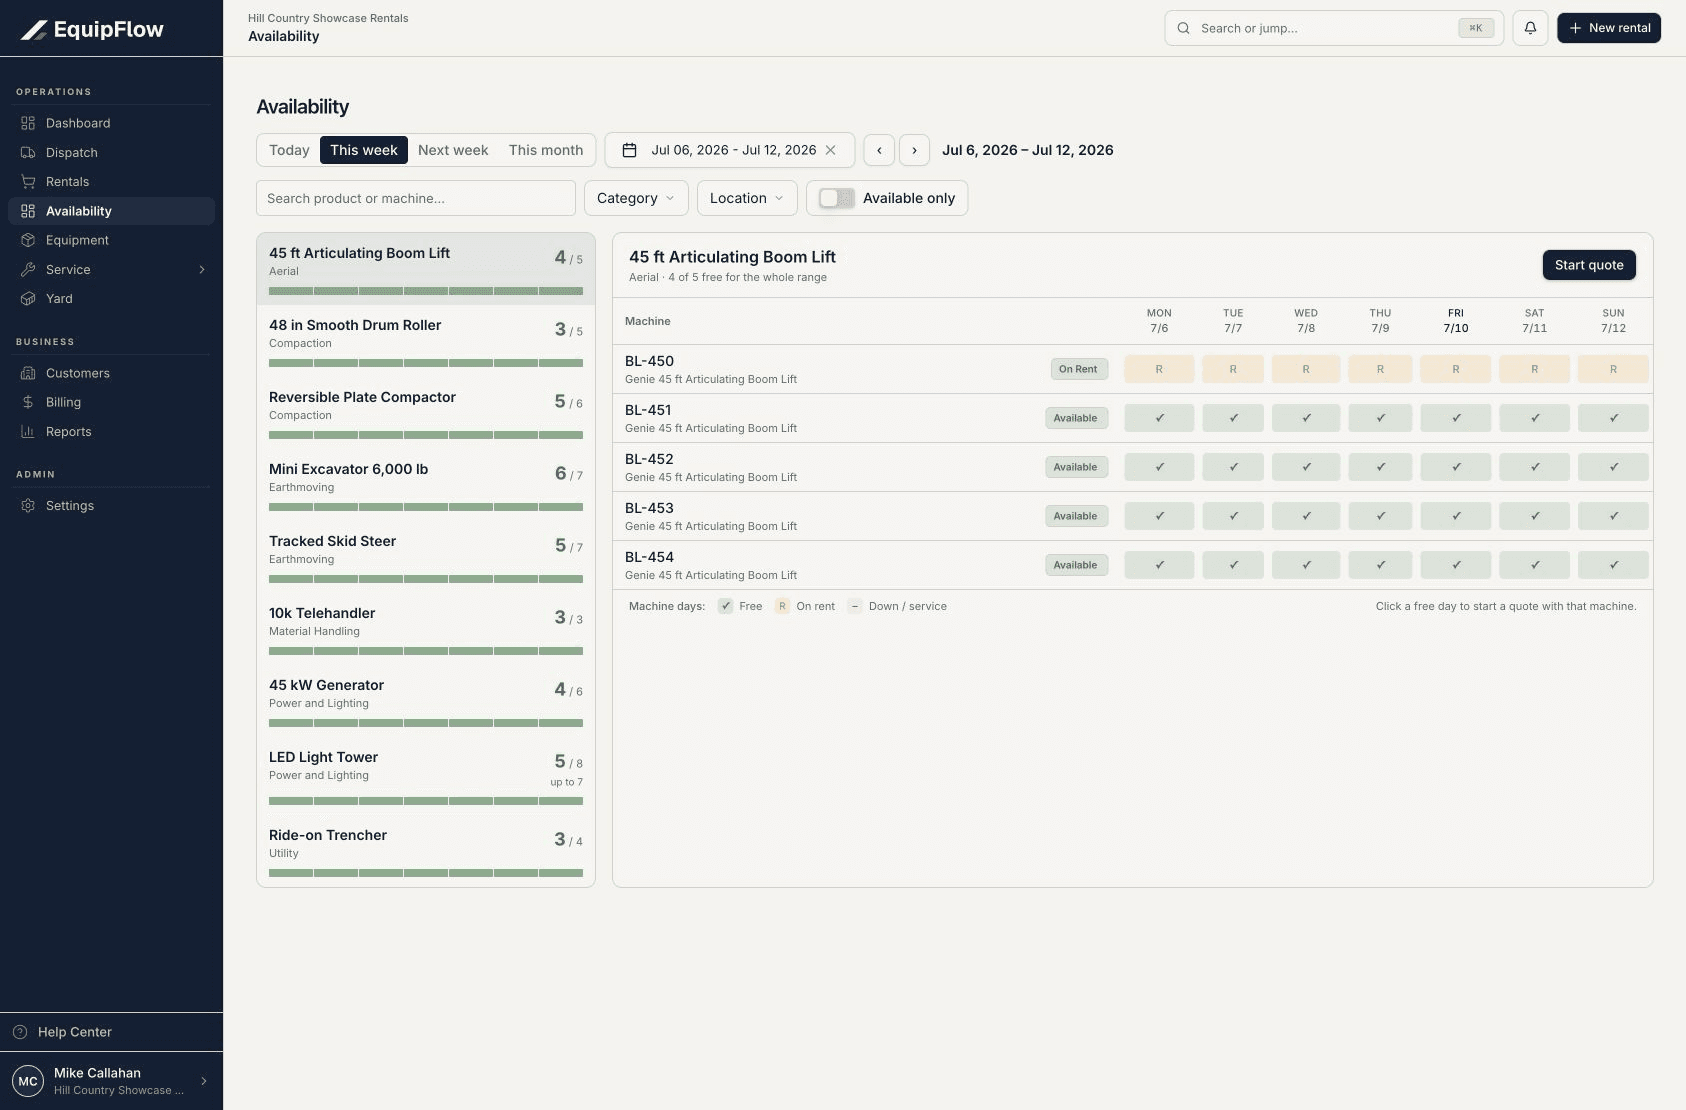Advance to the next week arrow
Image resolution: width=1686 pixels, height=1110 pixels.
914,150
